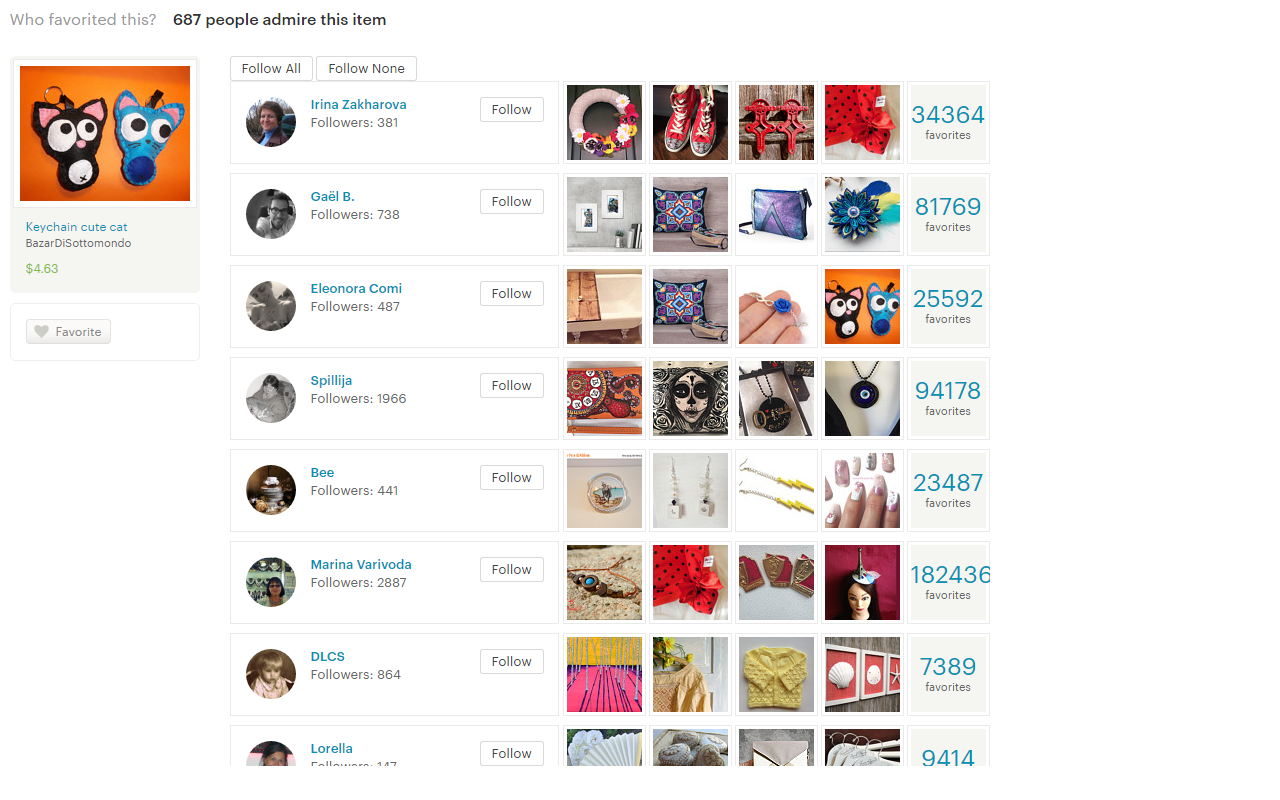
Task: Follow Spillija
Action: pyautogui.click(x=512, y=386)
